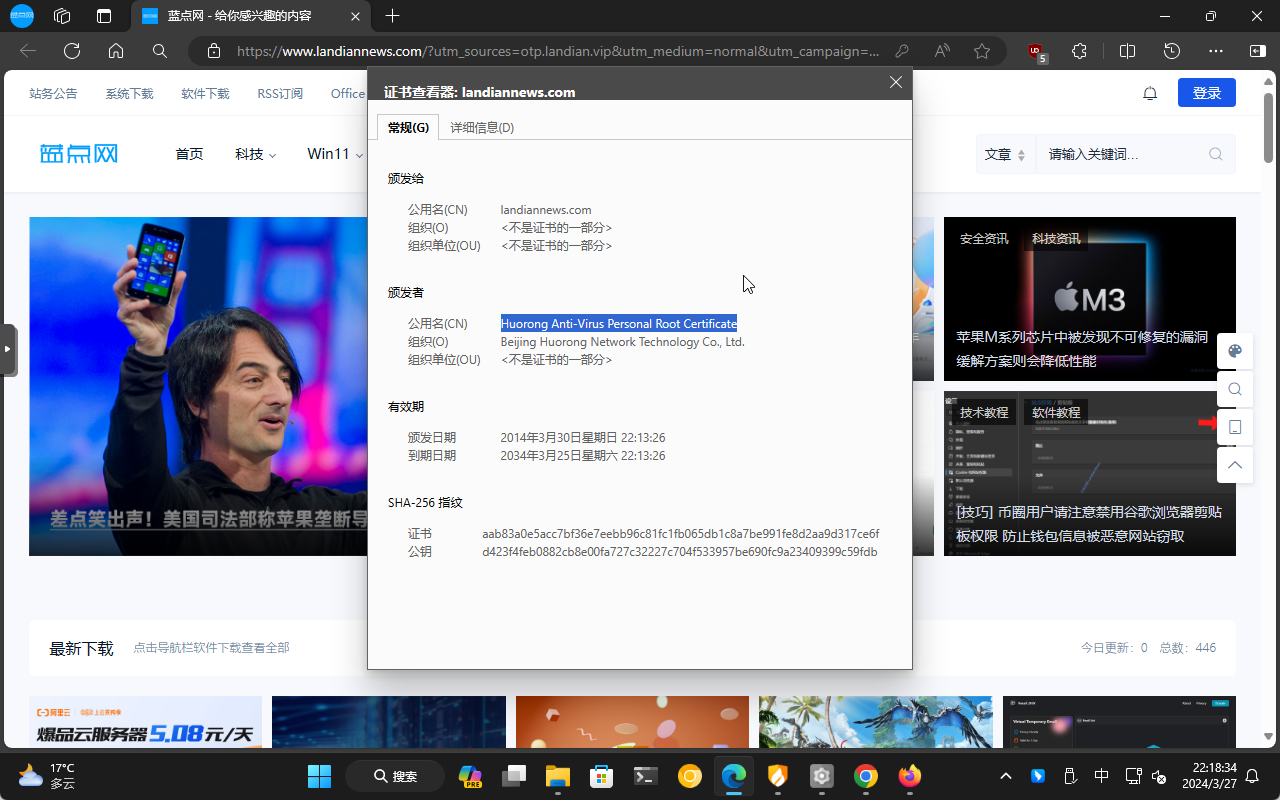Activate the Read aloud icon
The image size is (1280, 800).
[942, 51]
